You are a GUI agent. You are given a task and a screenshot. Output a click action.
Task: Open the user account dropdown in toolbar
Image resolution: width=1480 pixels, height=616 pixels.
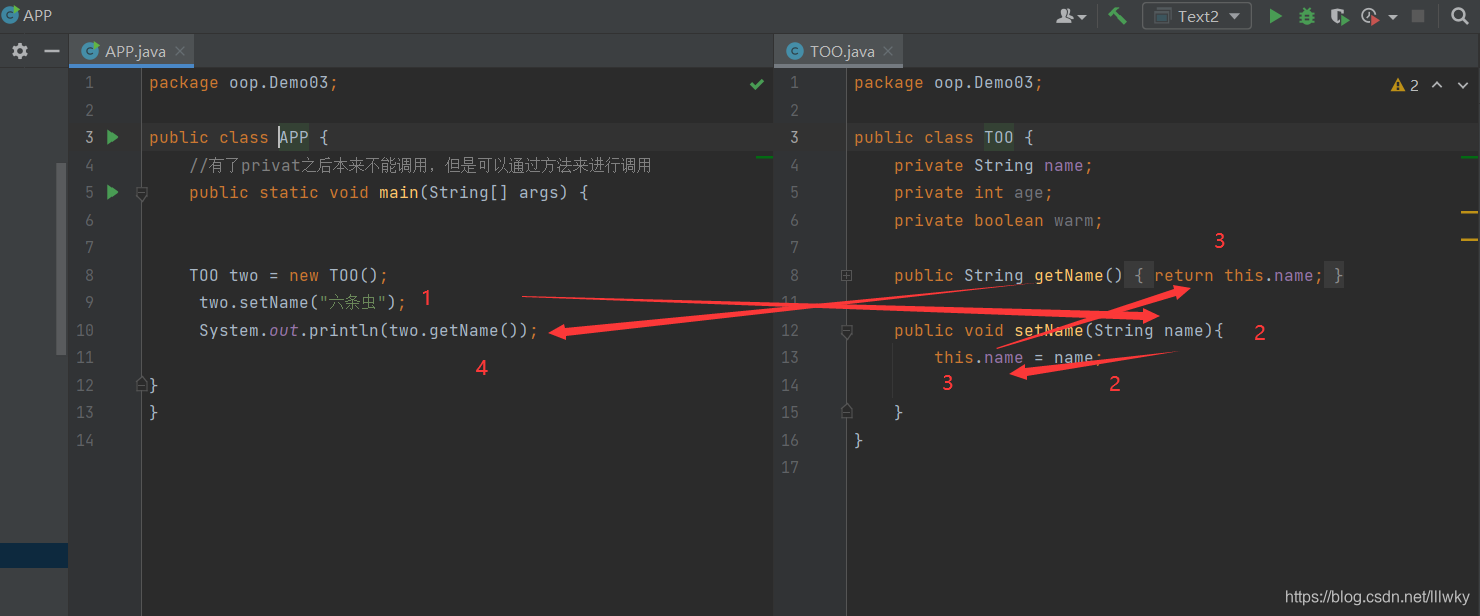pyautogui.click(x=1071, y=16)
